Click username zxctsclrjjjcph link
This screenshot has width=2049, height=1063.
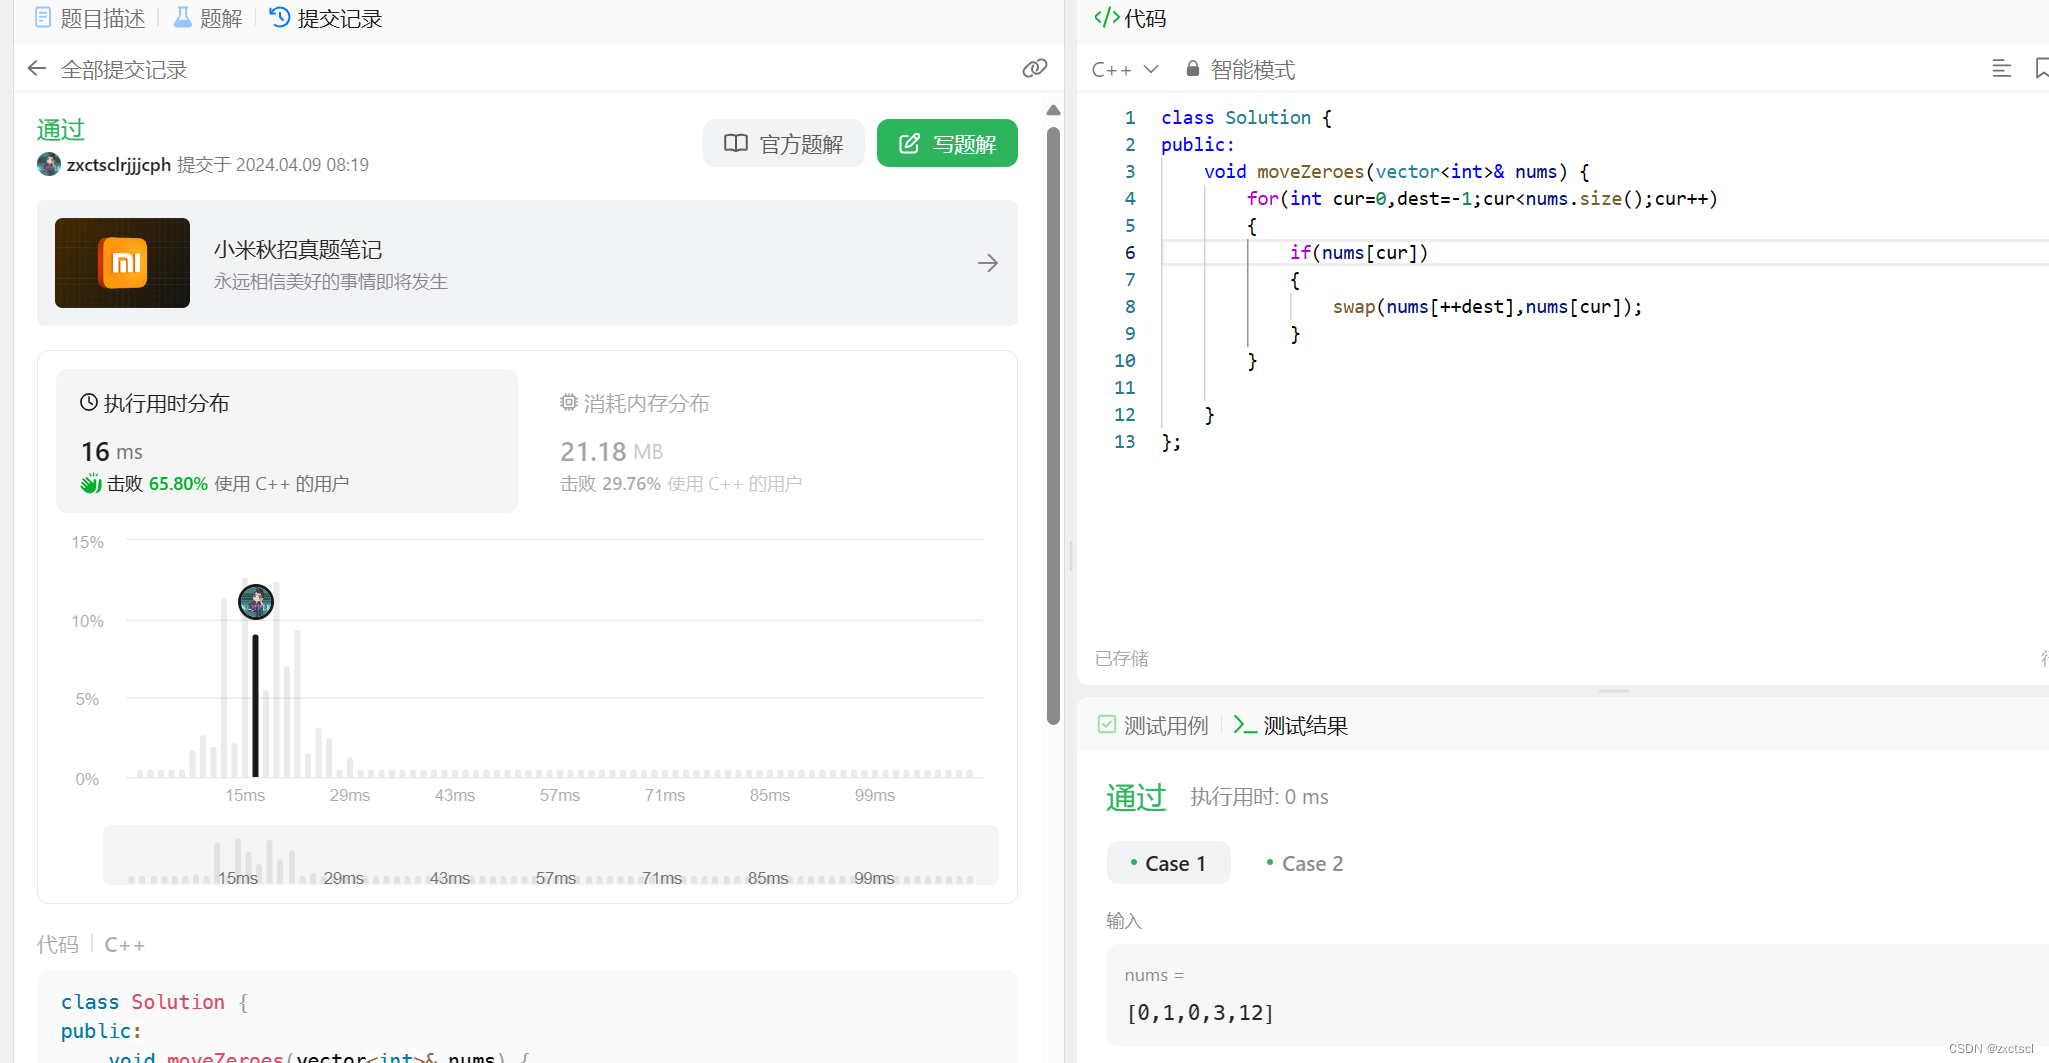point(118,165)
